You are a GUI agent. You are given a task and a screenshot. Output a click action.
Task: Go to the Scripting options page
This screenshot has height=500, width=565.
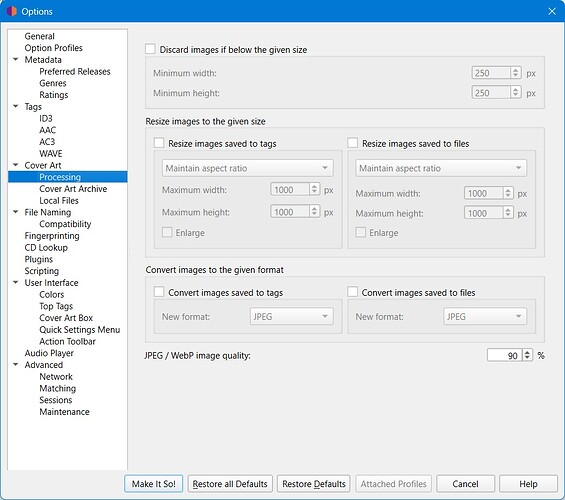click(41, 271)
